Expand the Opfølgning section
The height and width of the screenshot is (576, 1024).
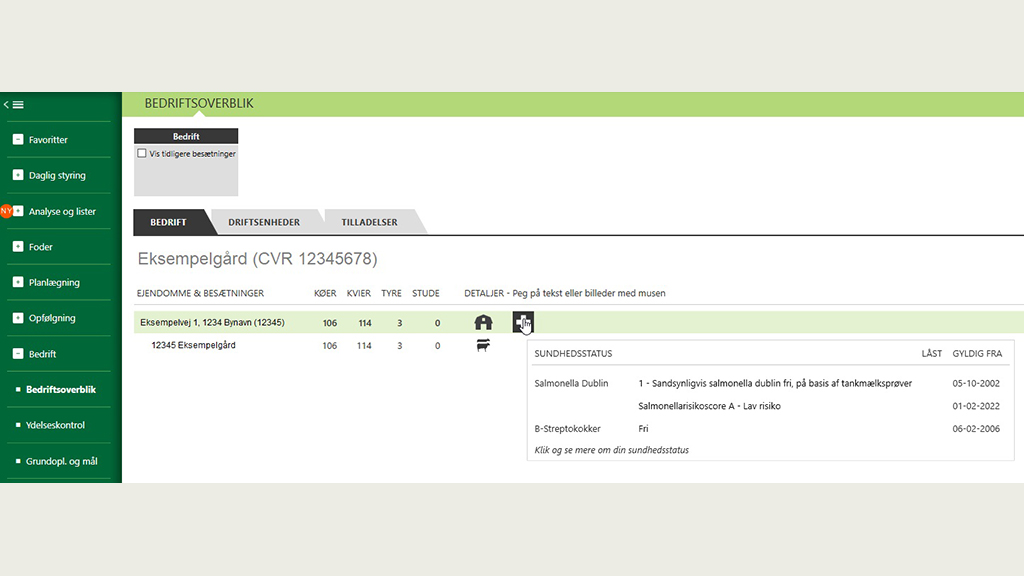click(18, 318)
